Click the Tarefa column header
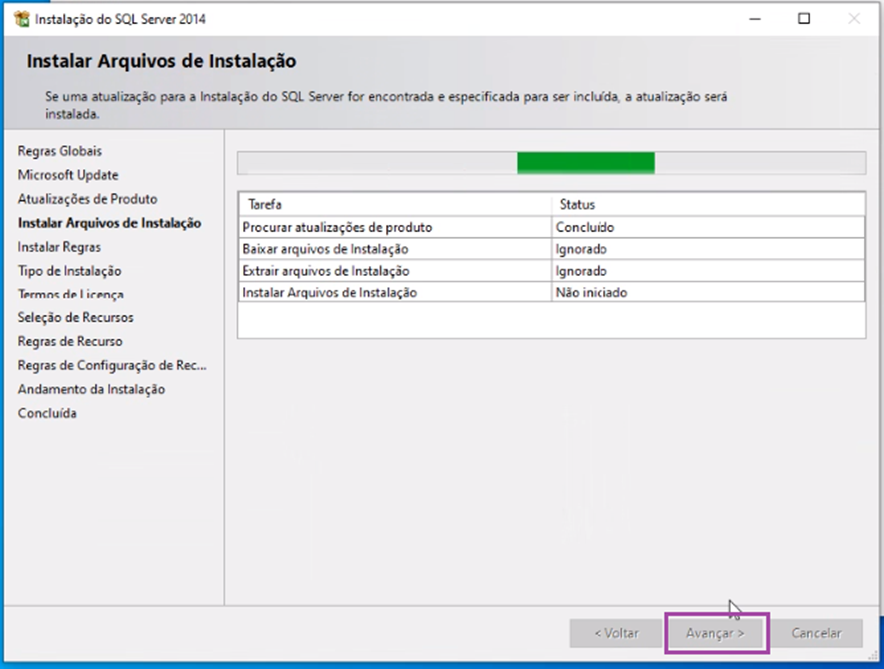The height and width of the screenshot is (669, 884). pyautogui.click(x=394, y=204)
